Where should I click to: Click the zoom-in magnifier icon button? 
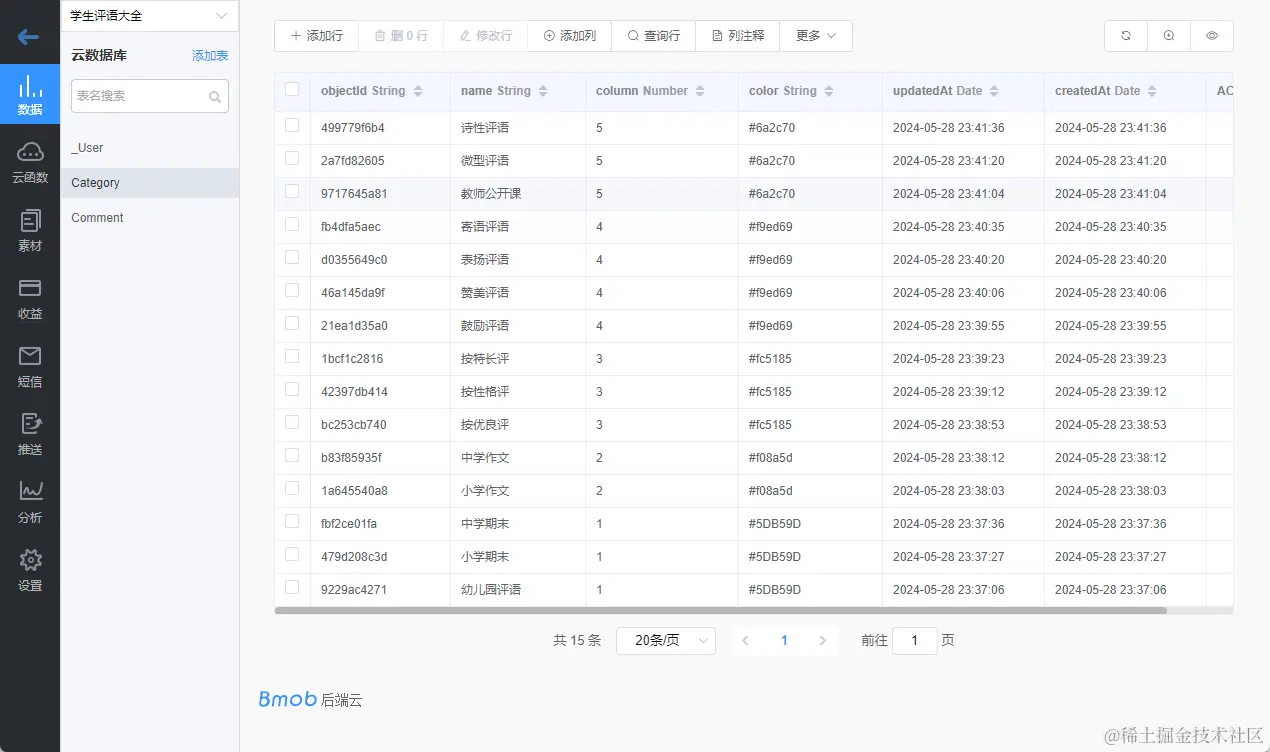(1169, 35)
